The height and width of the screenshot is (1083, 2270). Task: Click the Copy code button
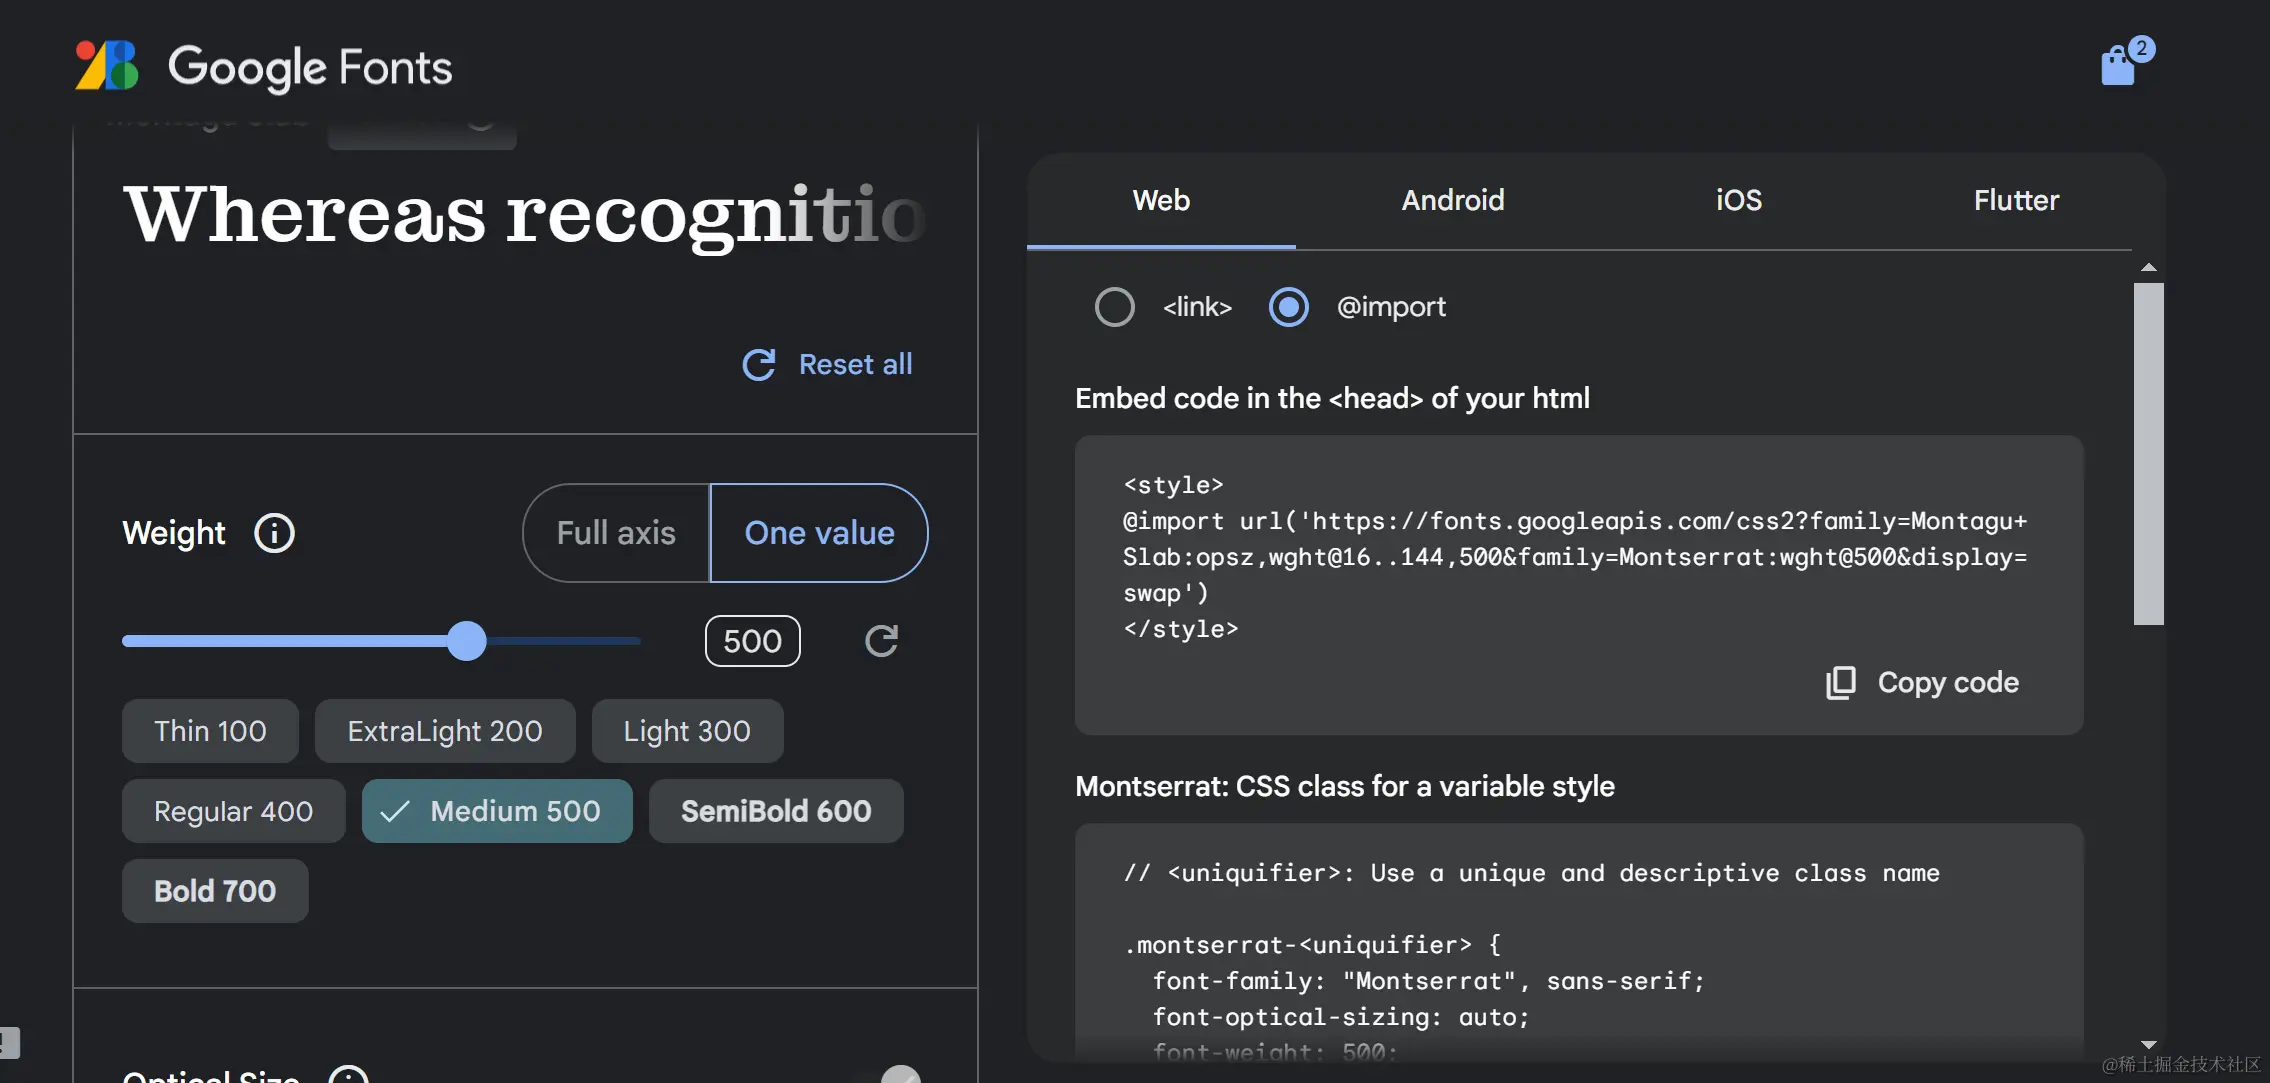(x=1922, y=683)
